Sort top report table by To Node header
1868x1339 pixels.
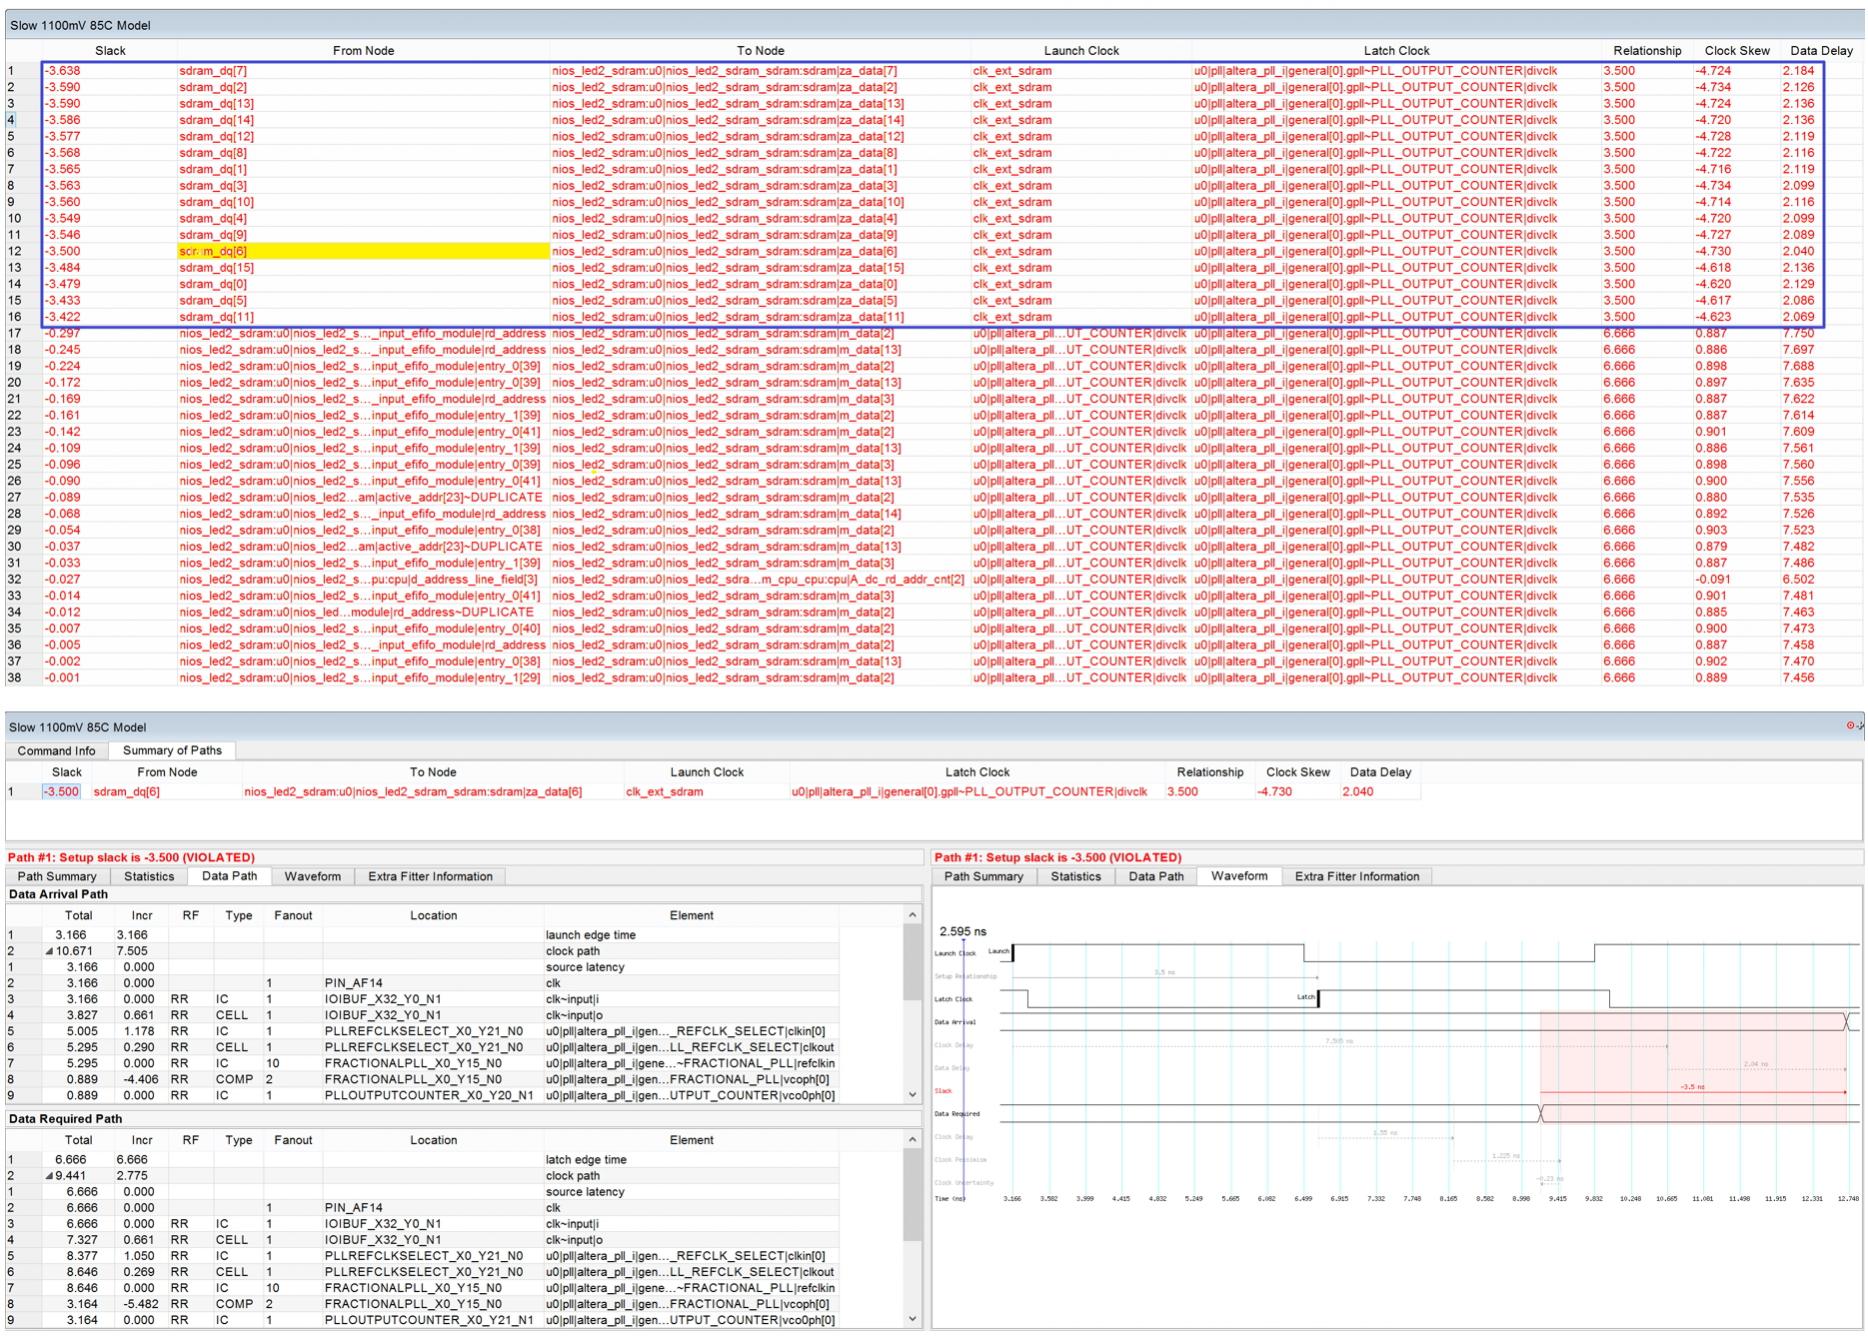760,51
